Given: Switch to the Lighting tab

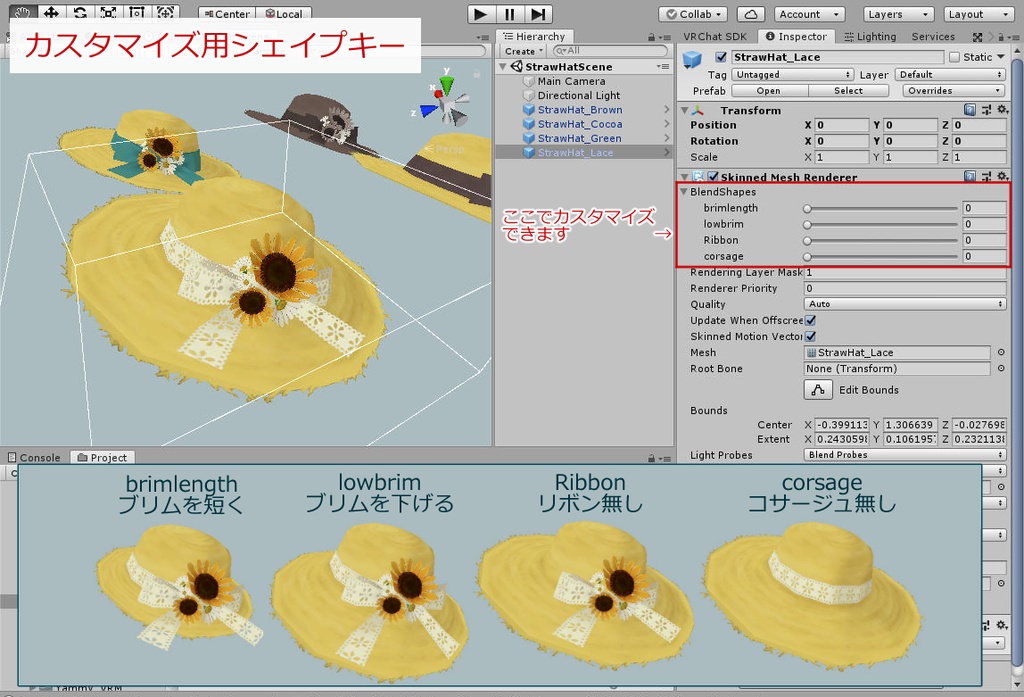Looking at the screenshot, I should point(870,37).
